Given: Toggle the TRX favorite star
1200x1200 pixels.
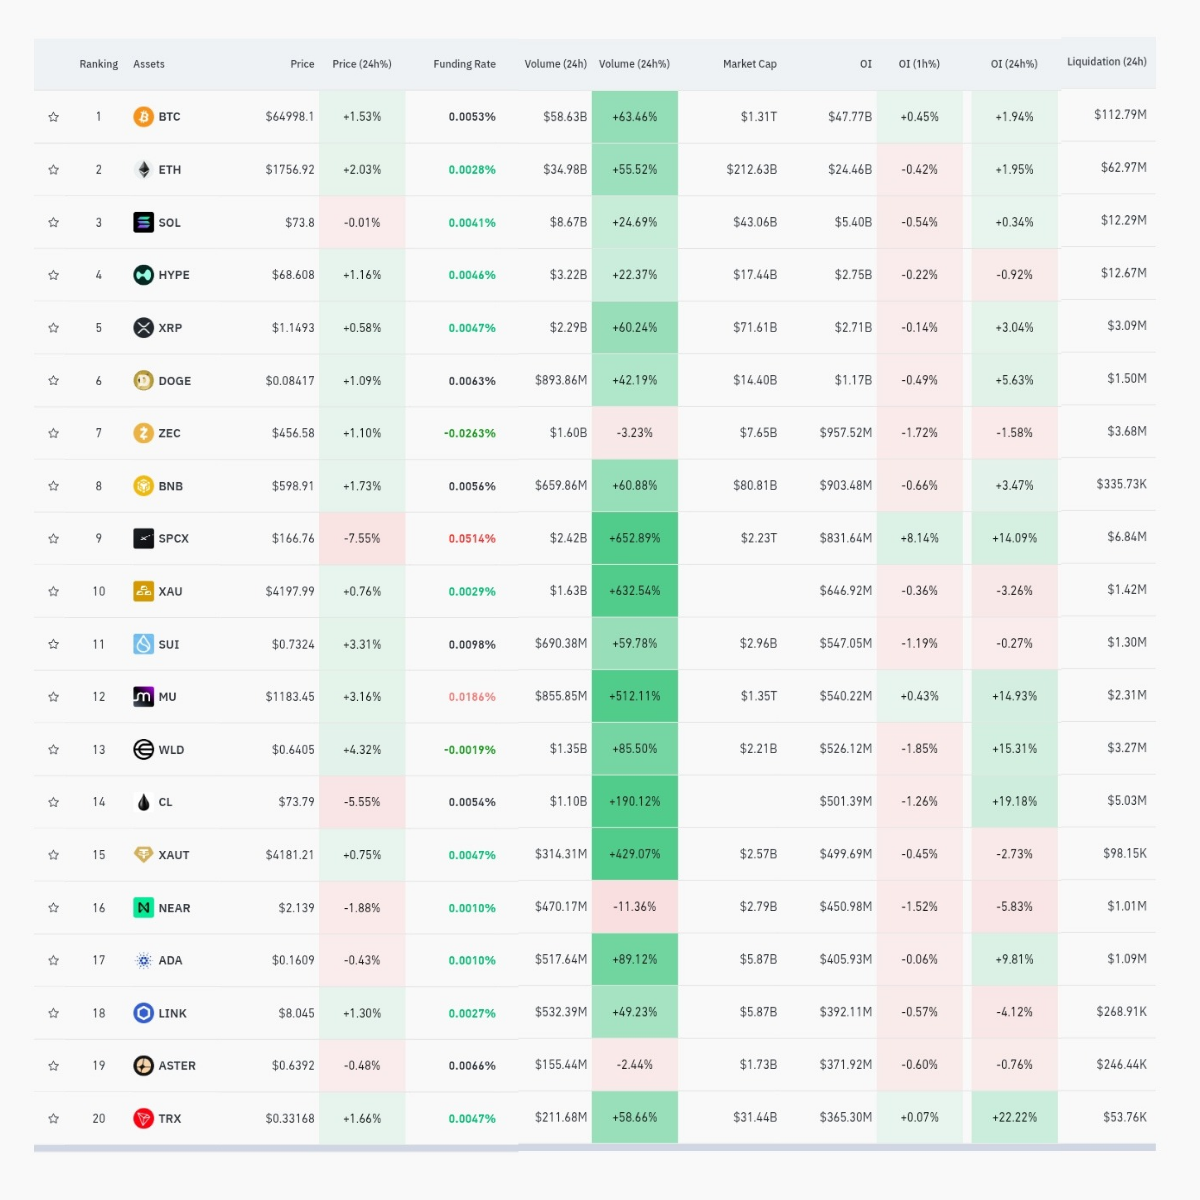Looking at the screenshot, I should 53,1118.
